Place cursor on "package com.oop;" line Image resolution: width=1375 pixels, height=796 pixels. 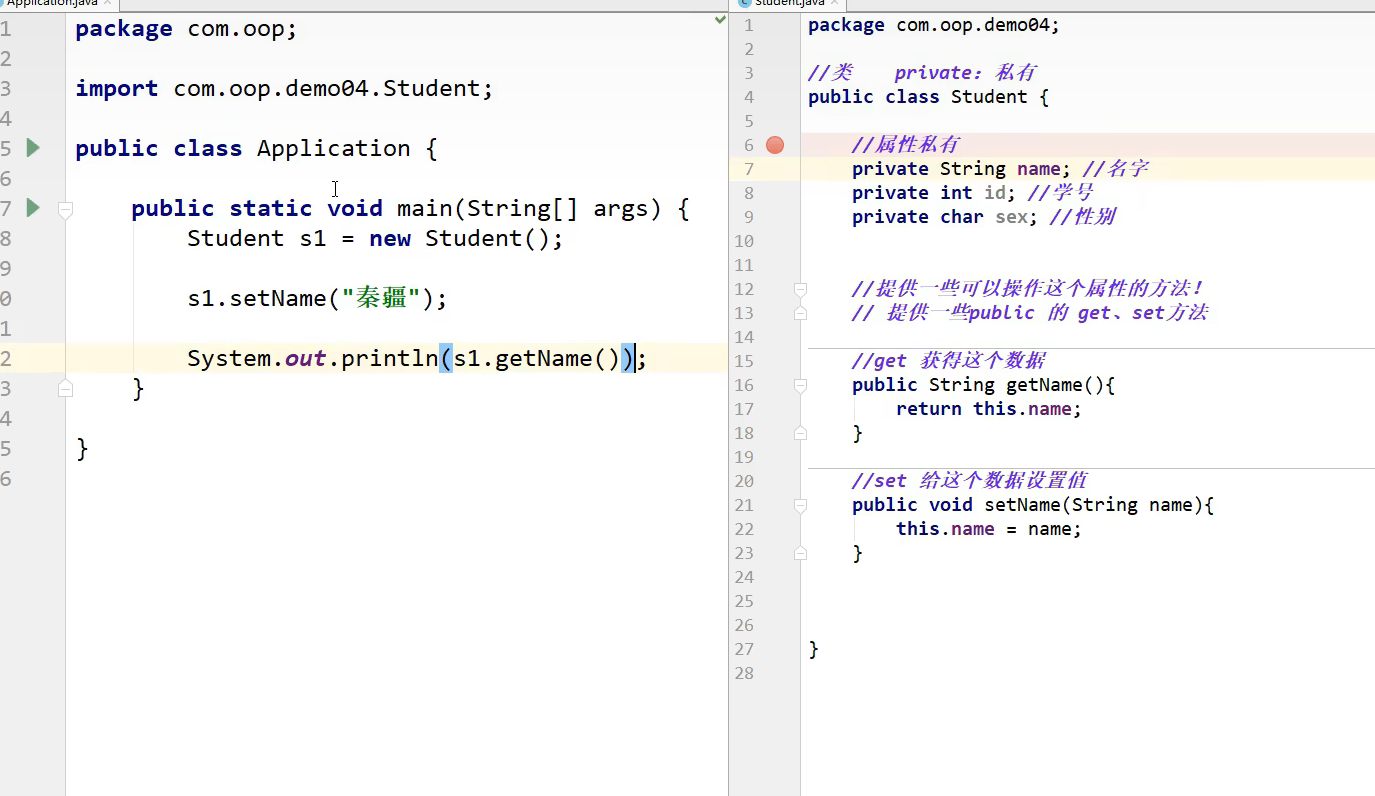[186, 28]
